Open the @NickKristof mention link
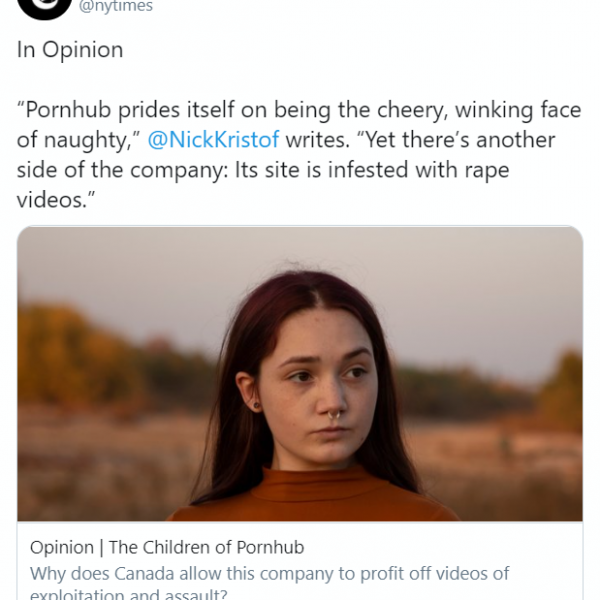600x600 pixels. pos(213,140)
